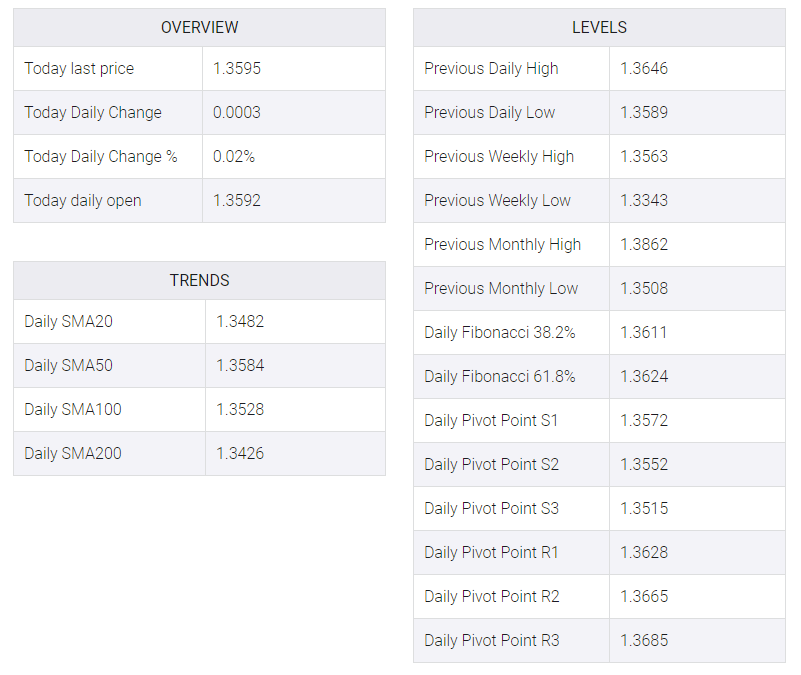801x675 pixels.
Task: Click the Today Daily Change label
Action: click(x=93, y=112)
